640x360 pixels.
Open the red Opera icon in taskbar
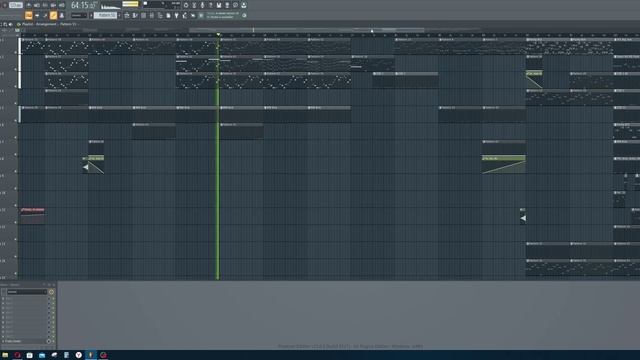17,356
